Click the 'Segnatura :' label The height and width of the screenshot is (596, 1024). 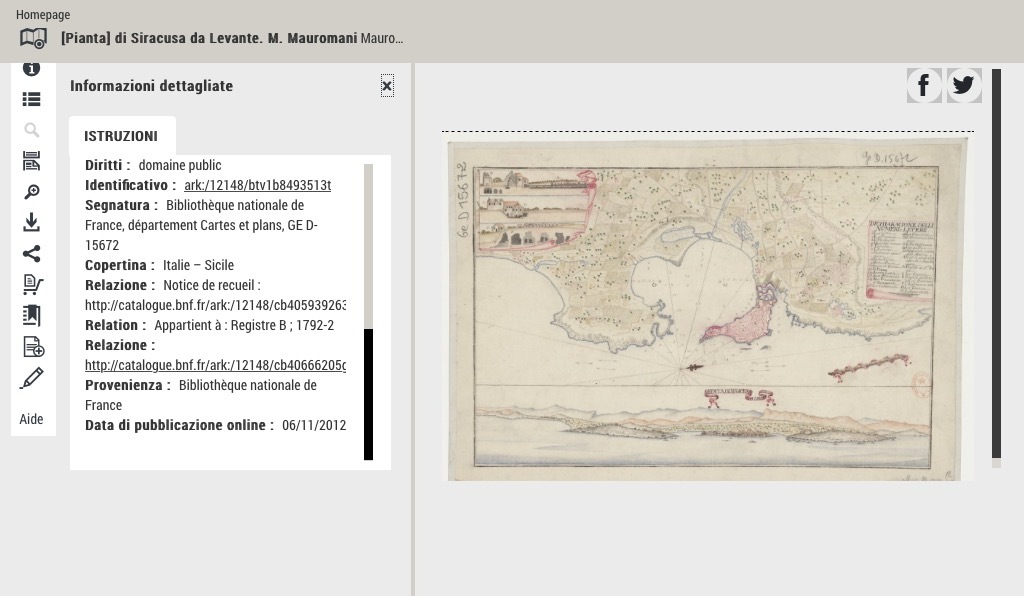[121, 205]
